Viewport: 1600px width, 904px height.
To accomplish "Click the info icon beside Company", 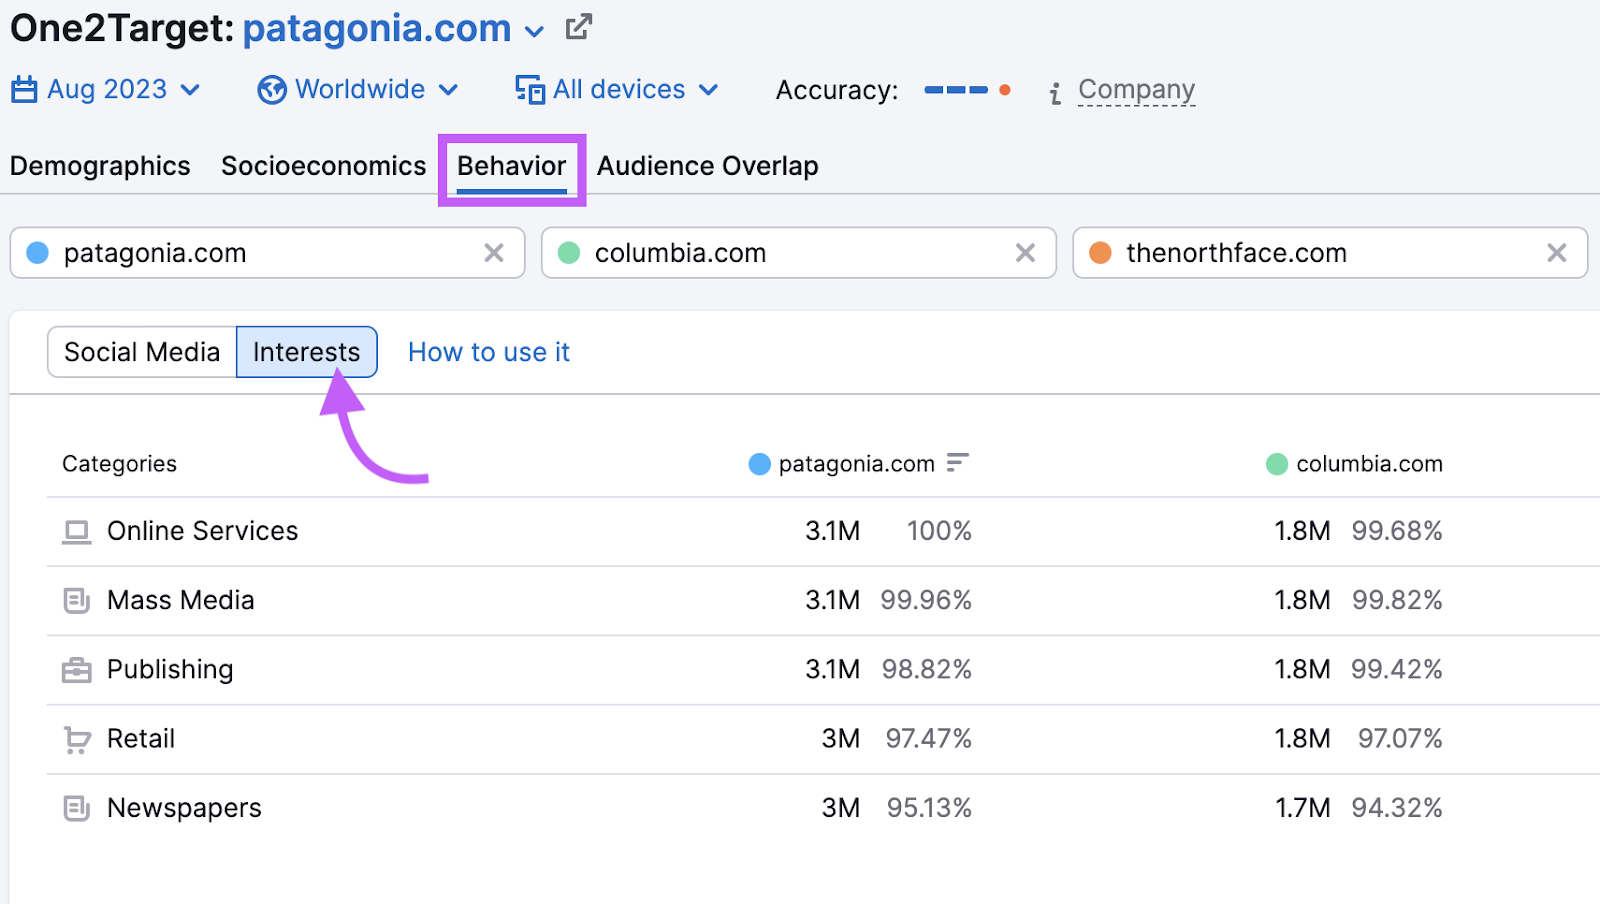I will 1055,94.
